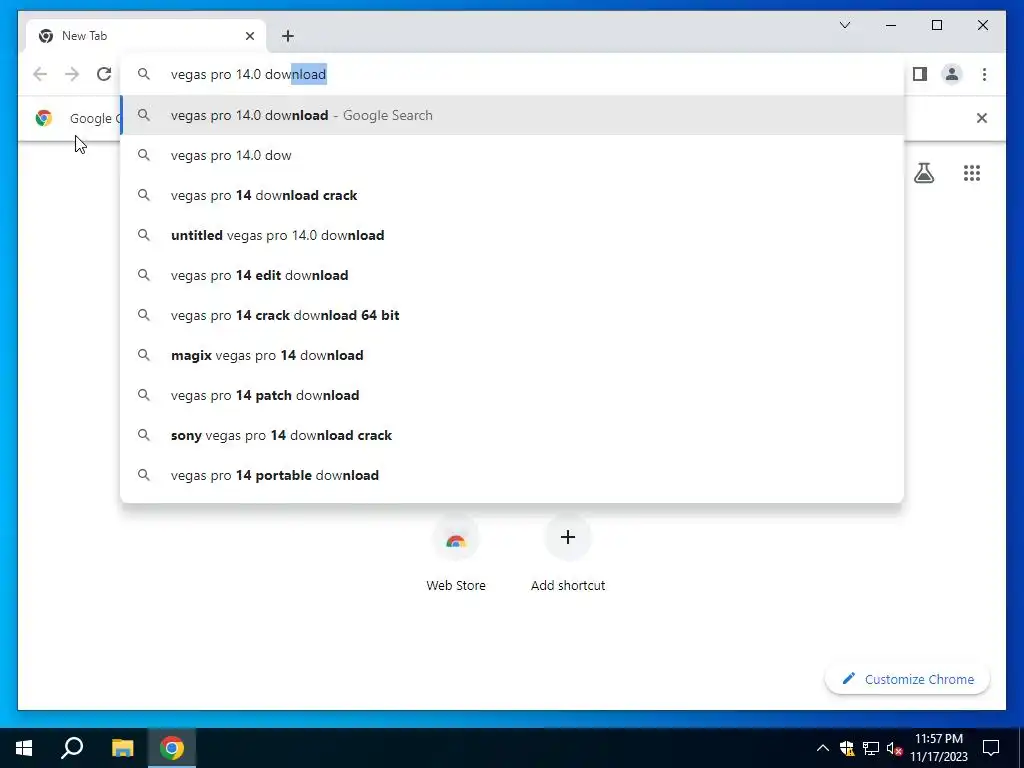Choose 'vegas pro 14.0 dow' suggestion
This screenshot has width=1024, height=768.
coord(513,155)
